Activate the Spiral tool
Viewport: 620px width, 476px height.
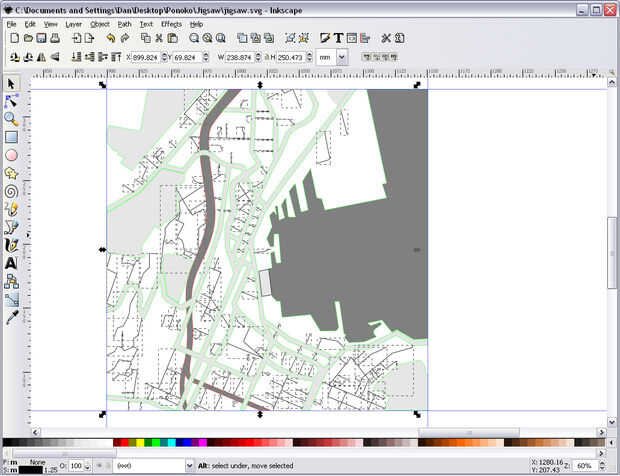[x=11, y=191]
